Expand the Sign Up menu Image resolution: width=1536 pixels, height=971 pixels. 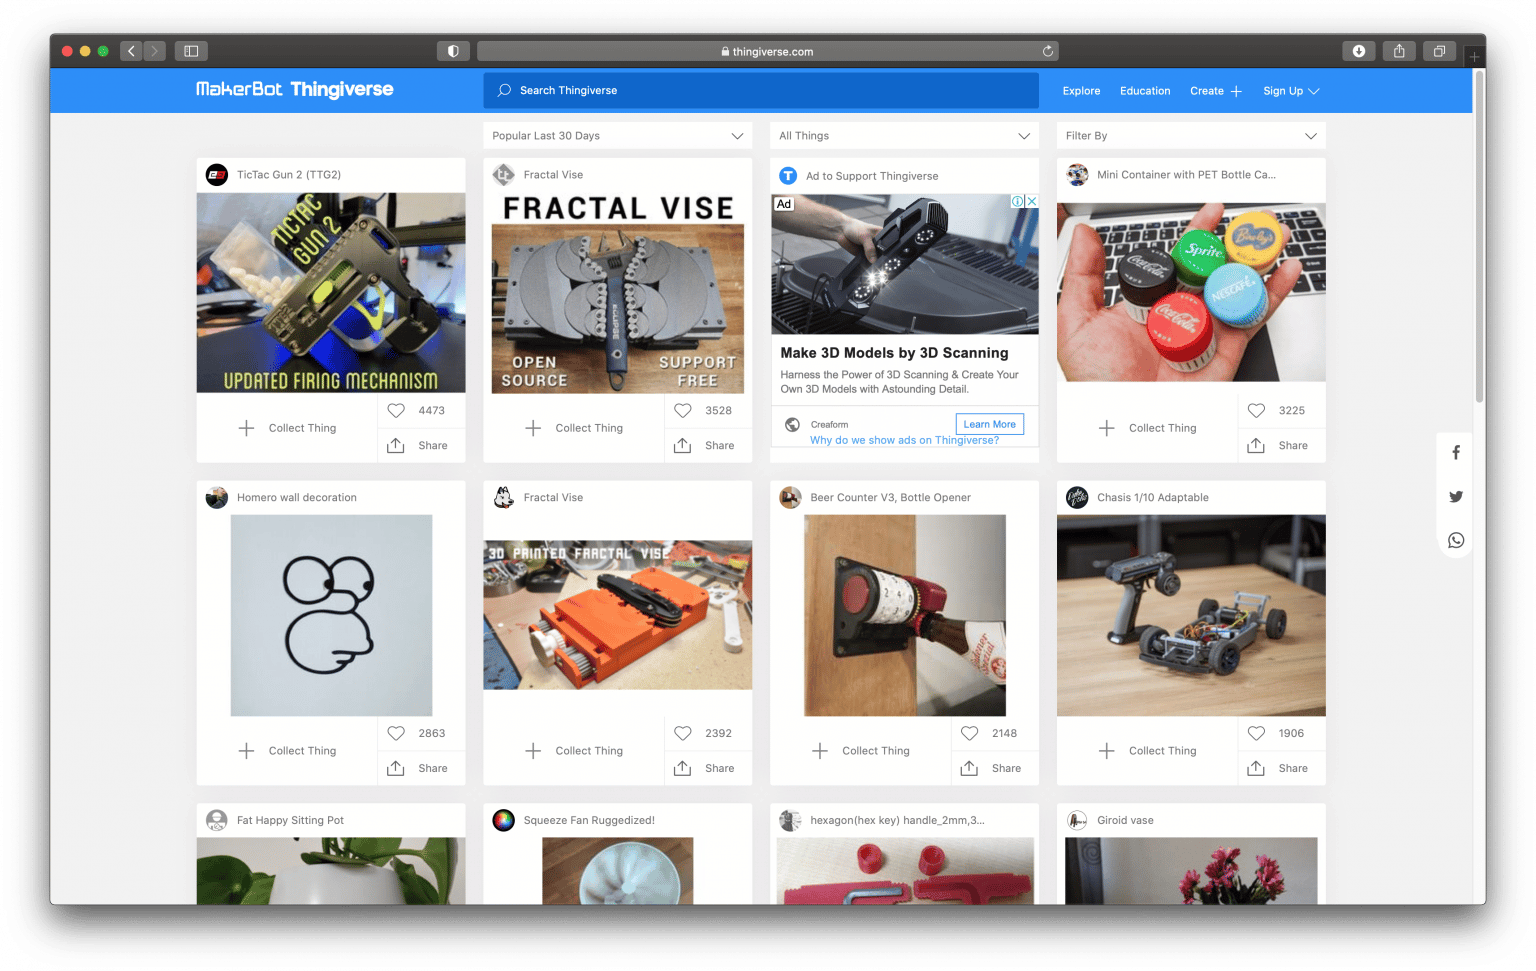(x=1291, y=91)
